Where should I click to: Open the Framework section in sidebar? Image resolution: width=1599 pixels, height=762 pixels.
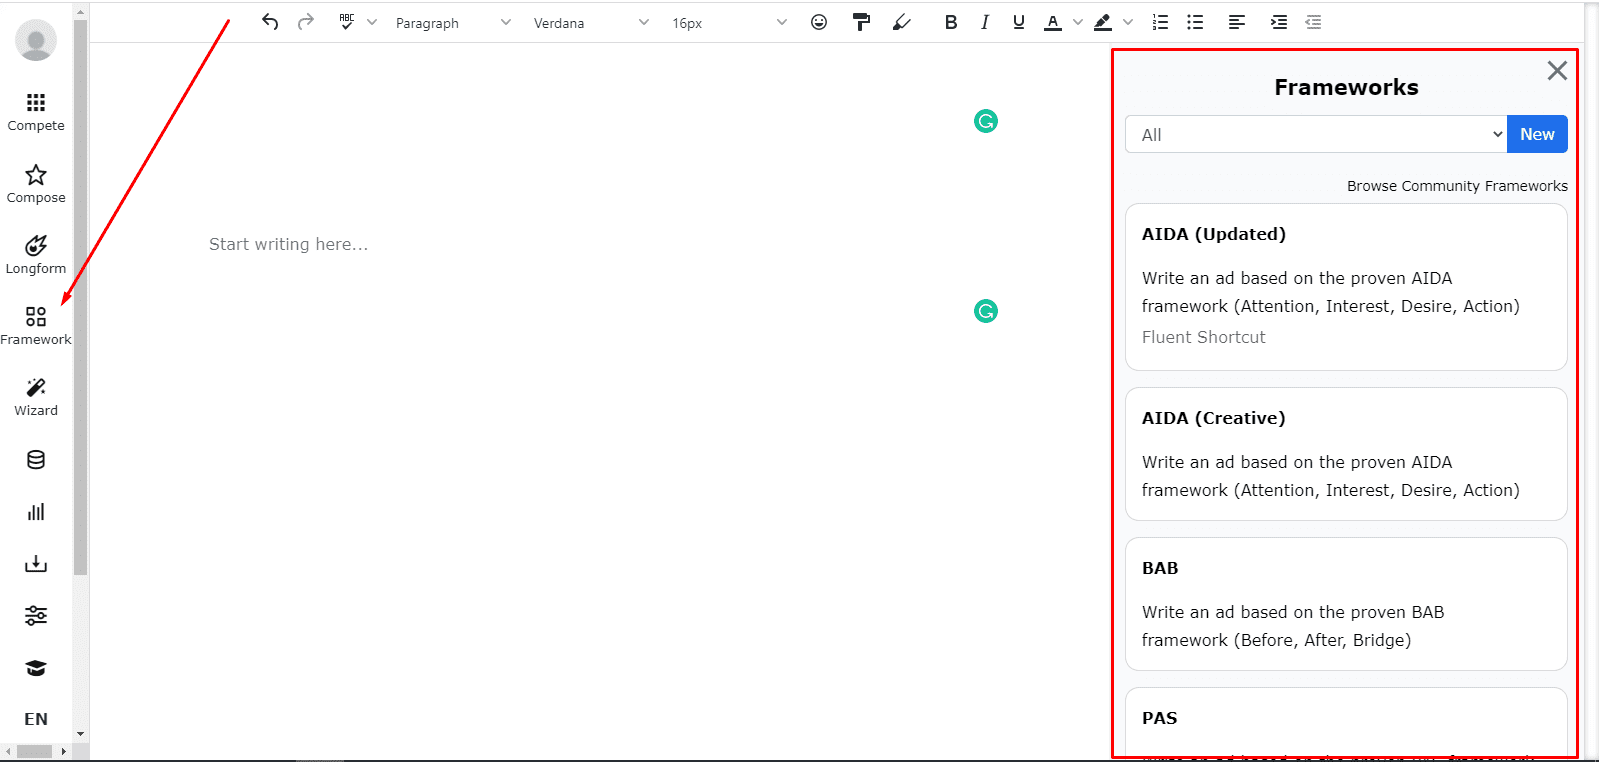point(36,326)
